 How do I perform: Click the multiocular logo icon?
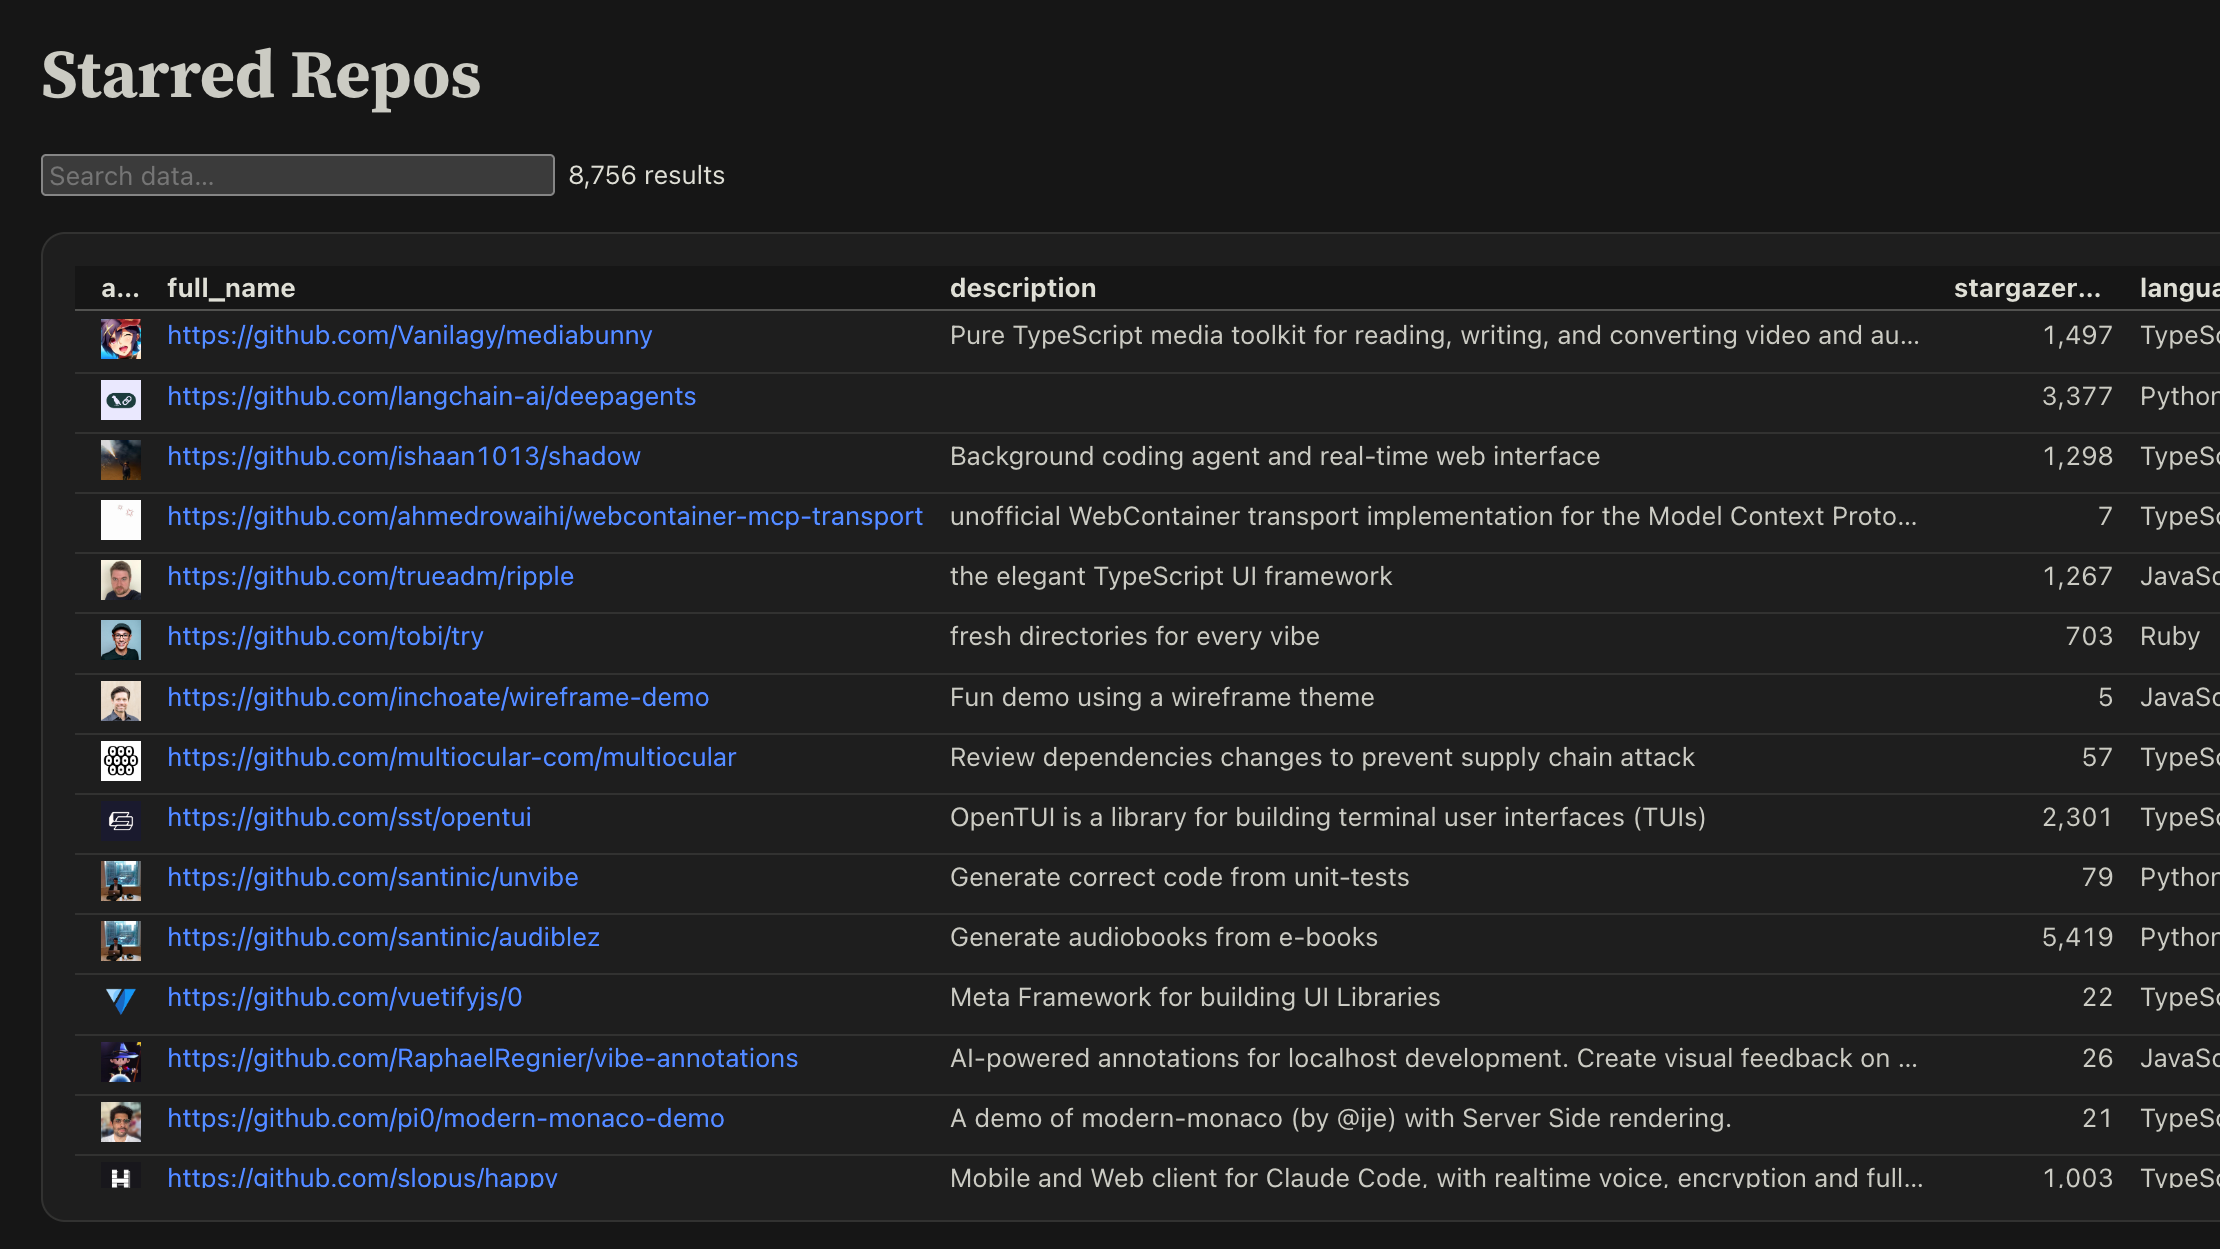coord(120,761)
